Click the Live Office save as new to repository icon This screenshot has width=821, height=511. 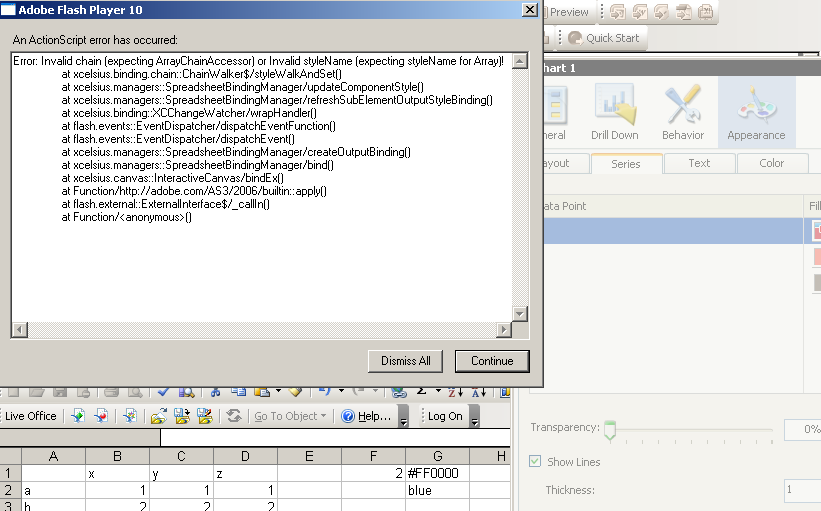[x=205, y=416]
